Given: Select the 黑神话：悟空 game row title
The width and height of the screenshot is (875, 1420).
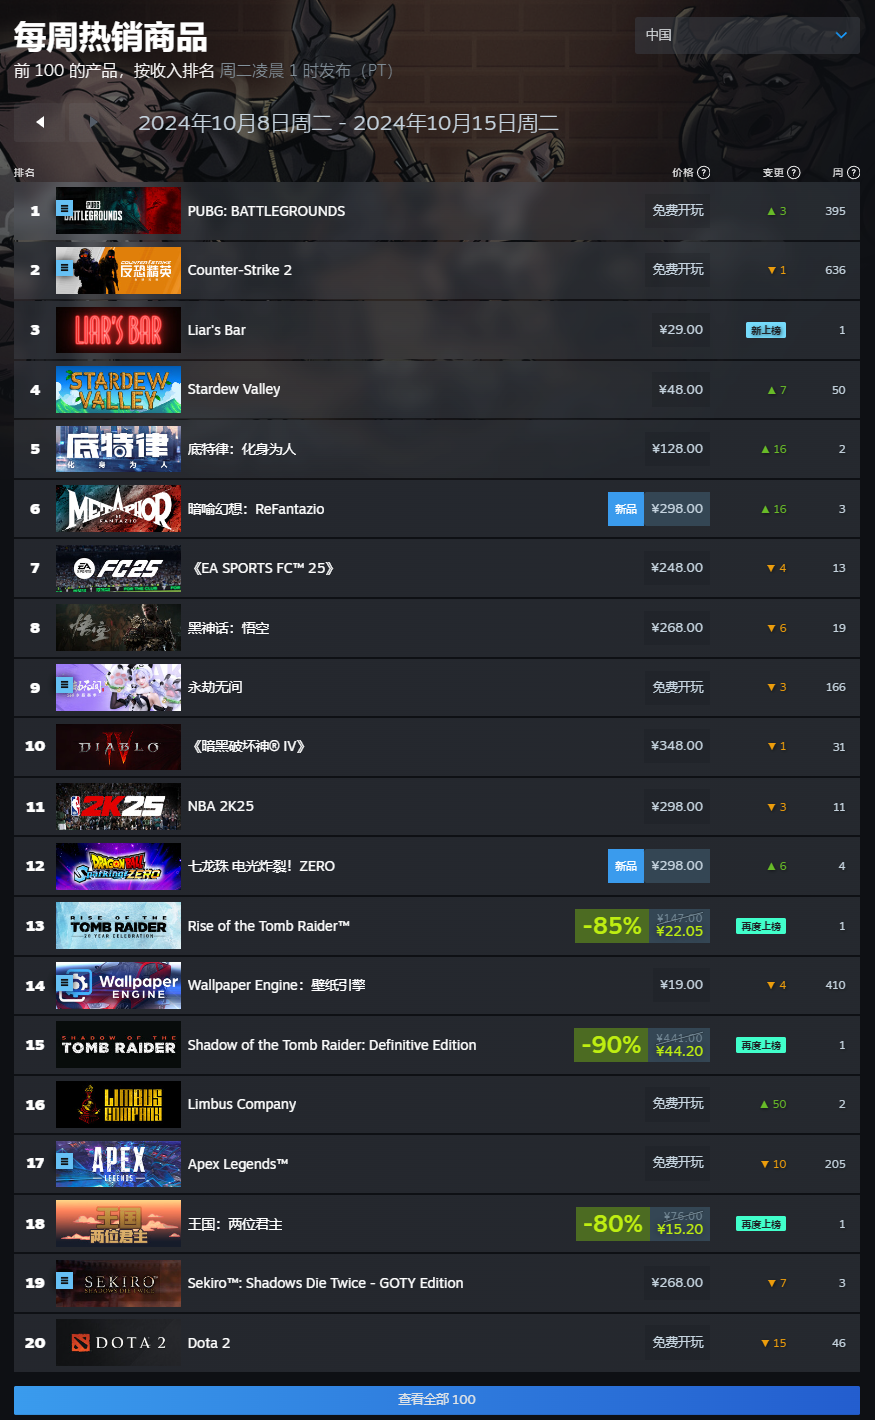Looking at the screenshot, I should [x=229, y=628].
